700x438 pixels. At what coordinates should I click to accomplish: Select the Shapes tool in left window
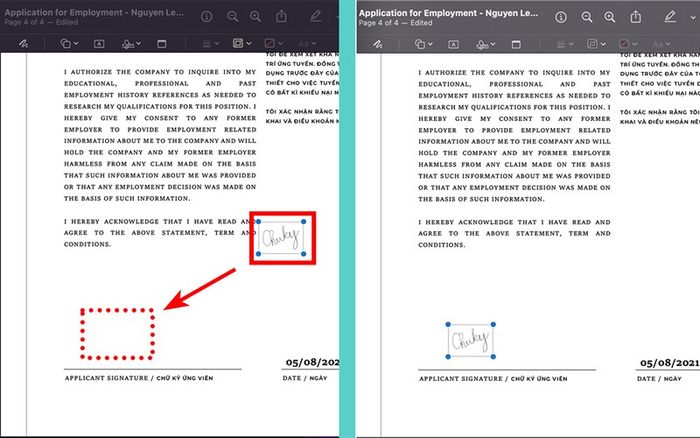point(66,43)
